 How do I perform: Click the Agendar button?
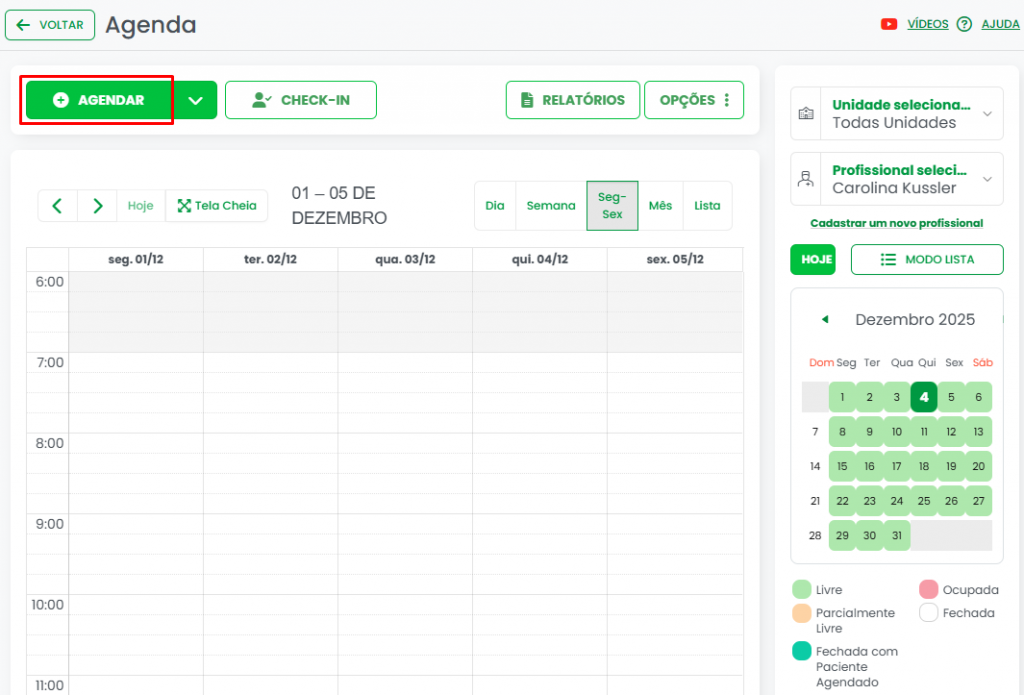[99, 100]
